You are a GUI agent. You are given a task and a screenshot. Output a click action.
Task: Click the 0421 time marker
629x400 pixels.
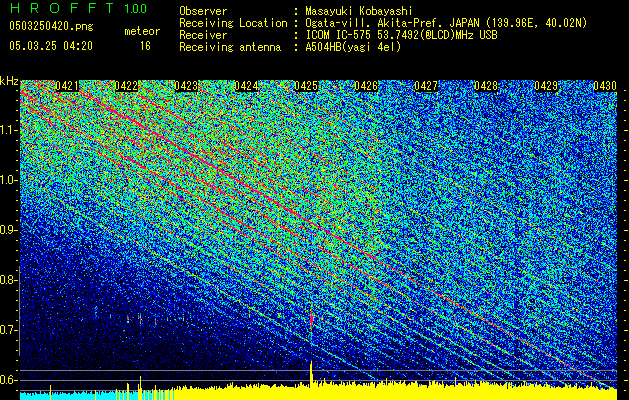[67, 86]
